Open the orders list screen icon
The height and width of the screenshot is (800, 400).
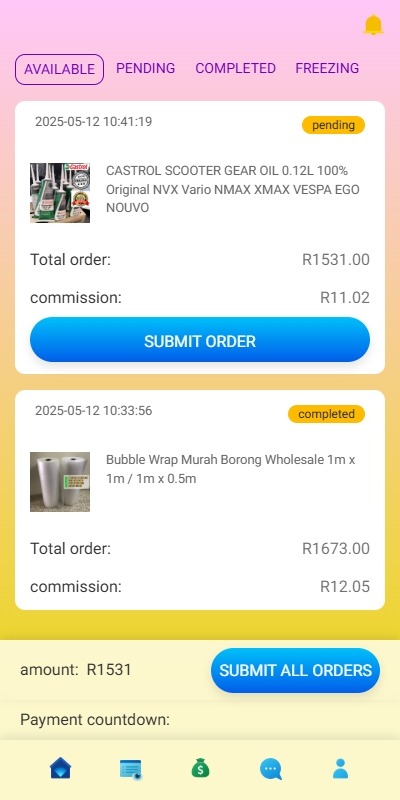click(x=131, y=769)
